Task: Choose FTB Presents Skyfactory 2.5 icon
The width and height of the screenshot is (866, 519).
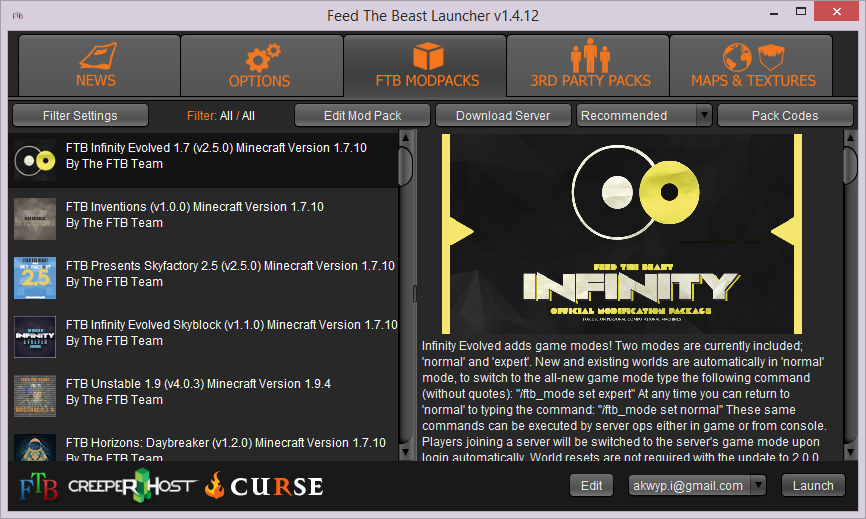Action: [x=35, y=277]
